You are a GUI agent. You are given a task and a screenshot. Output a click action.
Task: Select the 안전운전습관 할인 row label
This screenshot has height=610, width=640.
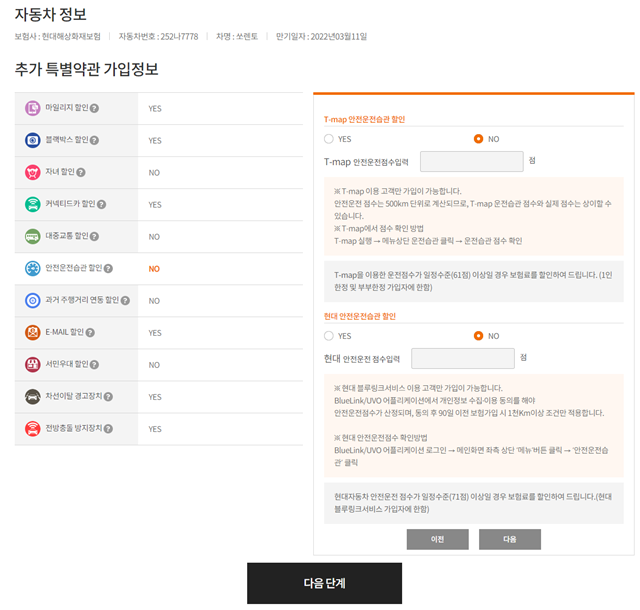(x=74, y=268)
